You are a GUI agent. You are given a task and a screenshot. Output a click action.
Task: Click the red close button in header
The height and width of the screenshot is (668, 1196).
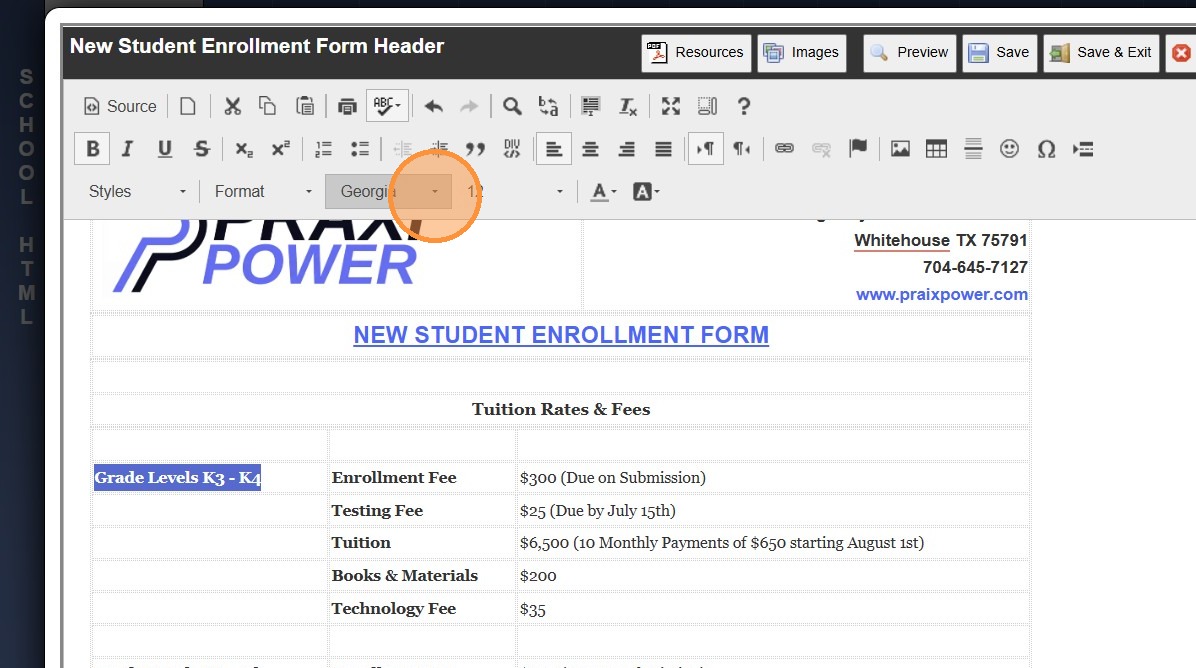click(1181, 53)
